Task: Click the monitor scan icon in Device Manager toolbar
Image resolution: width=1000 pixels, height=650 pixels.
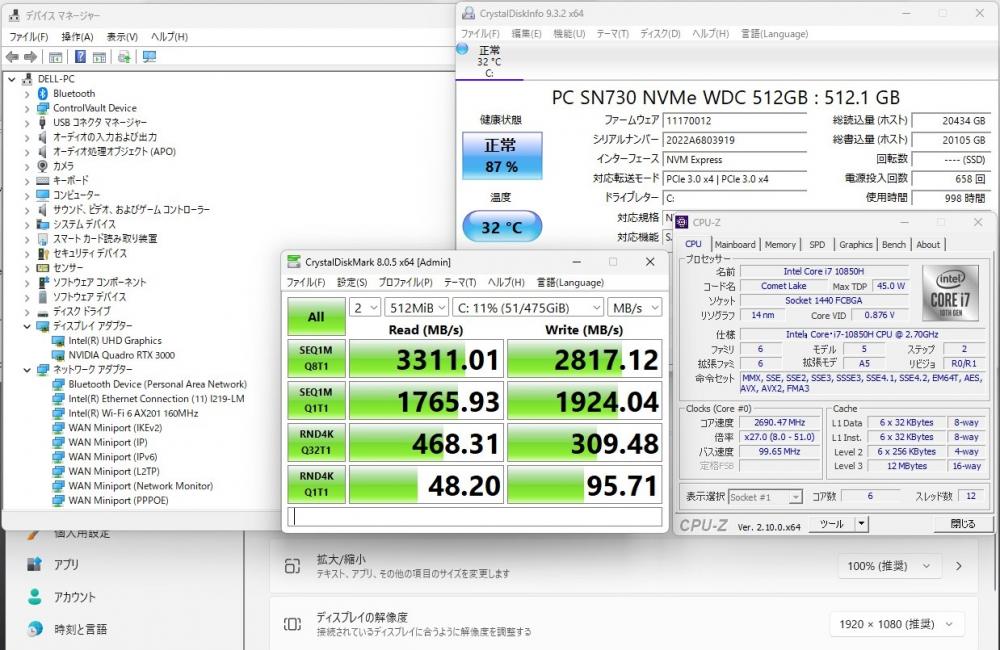Action: (149, 57)
